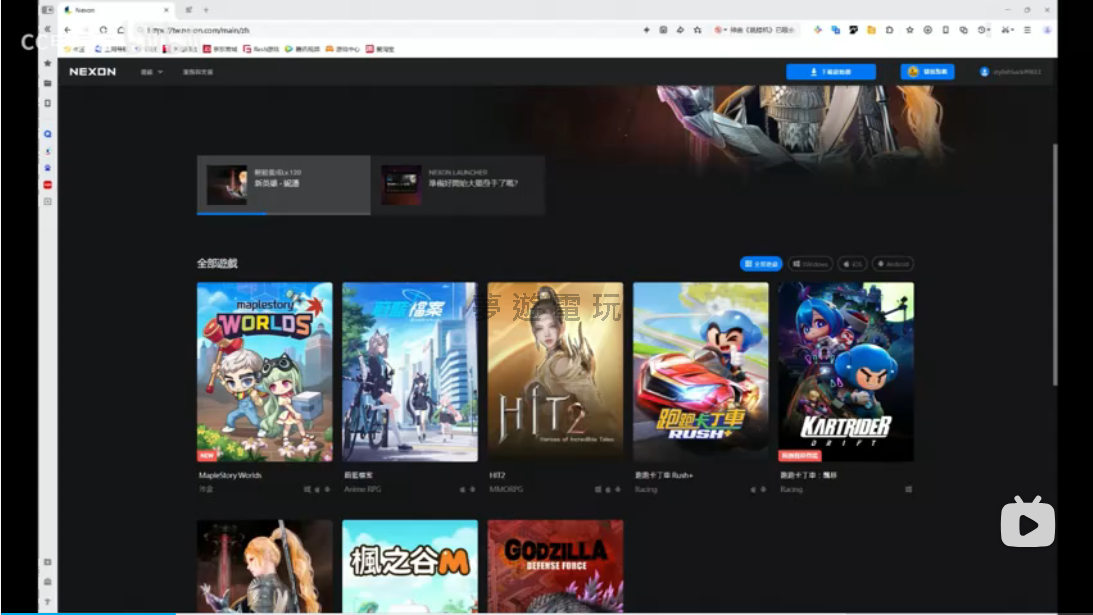This screenshot has width=1093, height=615.
Task: Reload the current page
Action: pos(103,30)
